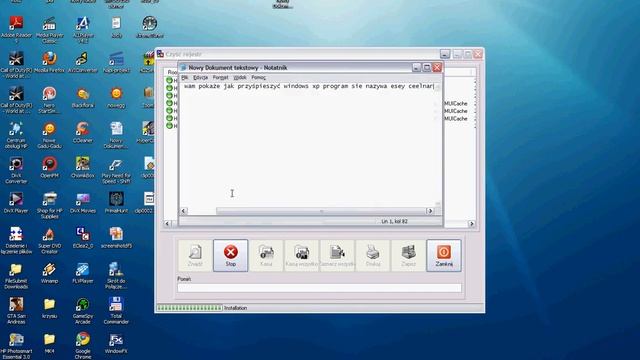Open Centrum obsługi HP desktop icon
This screenshot has width=640, height=360.
pos(16,135)
